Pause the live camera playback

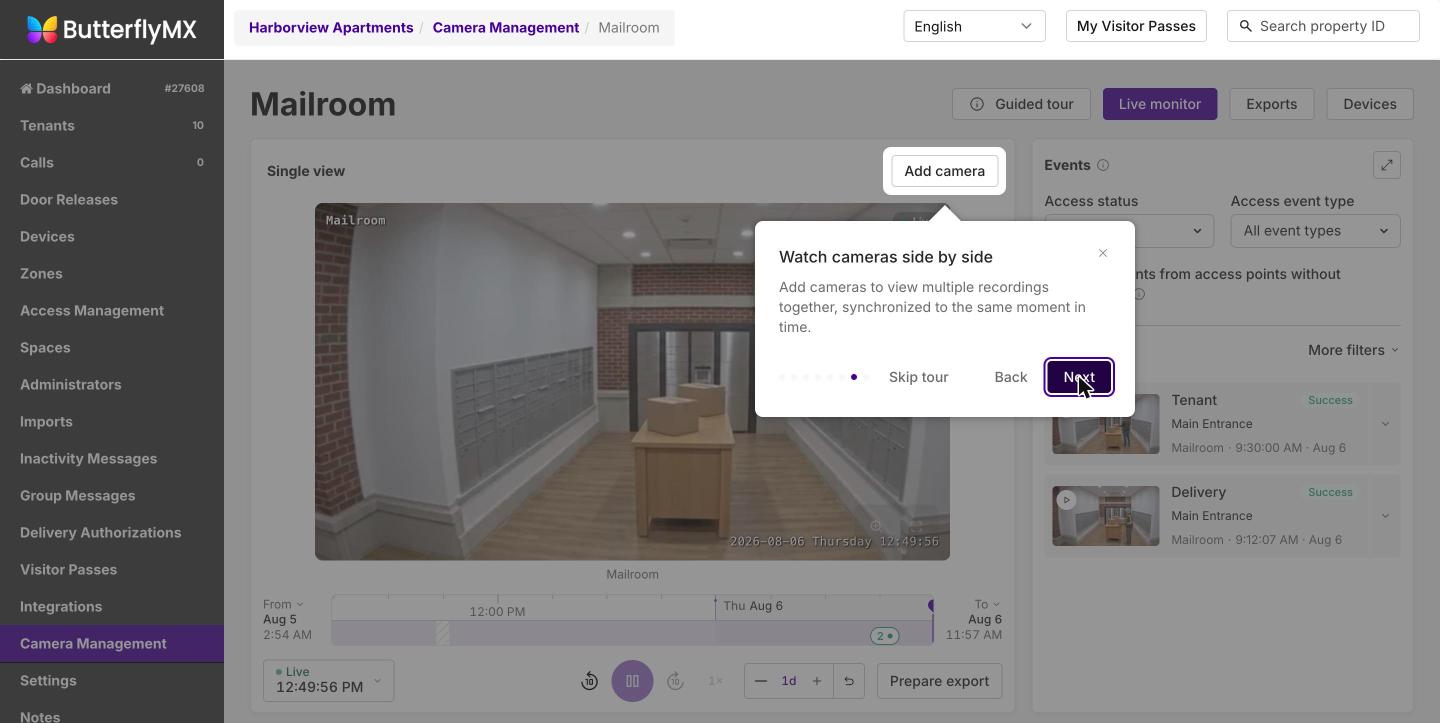pos(632,681)
